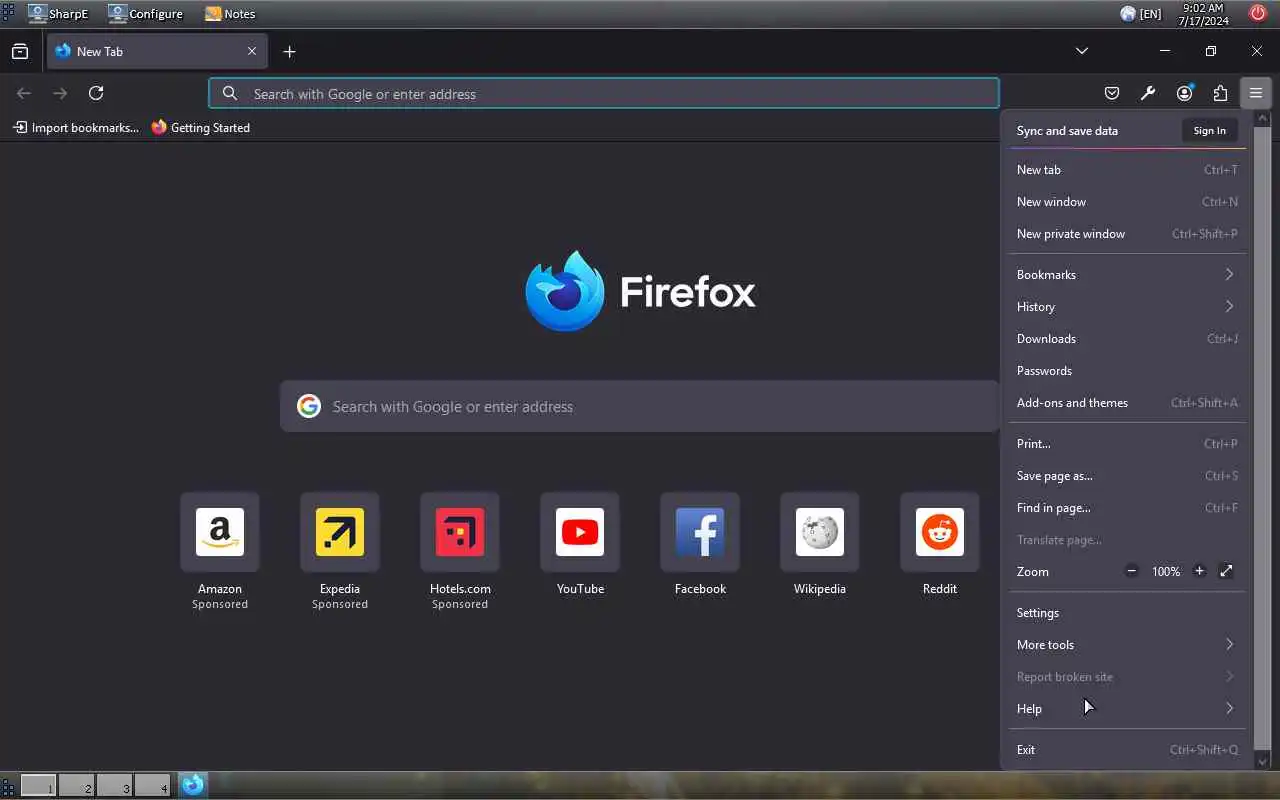Open Getting Started bookmark

point(201,127)
